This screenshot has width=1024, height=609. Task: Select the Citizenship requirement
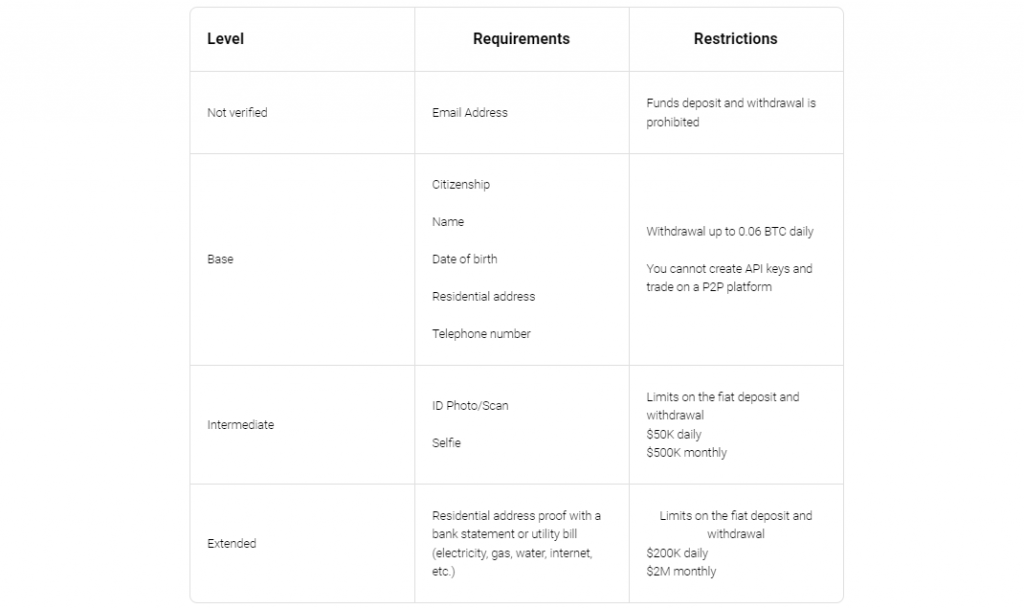(461, 185)
